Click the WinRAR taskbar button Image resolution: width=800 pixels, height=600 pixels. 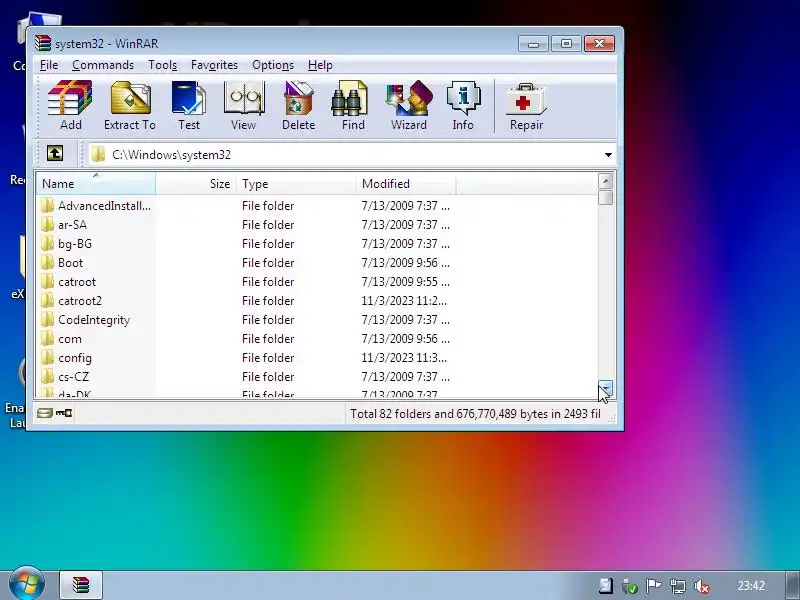pos(81,585)
